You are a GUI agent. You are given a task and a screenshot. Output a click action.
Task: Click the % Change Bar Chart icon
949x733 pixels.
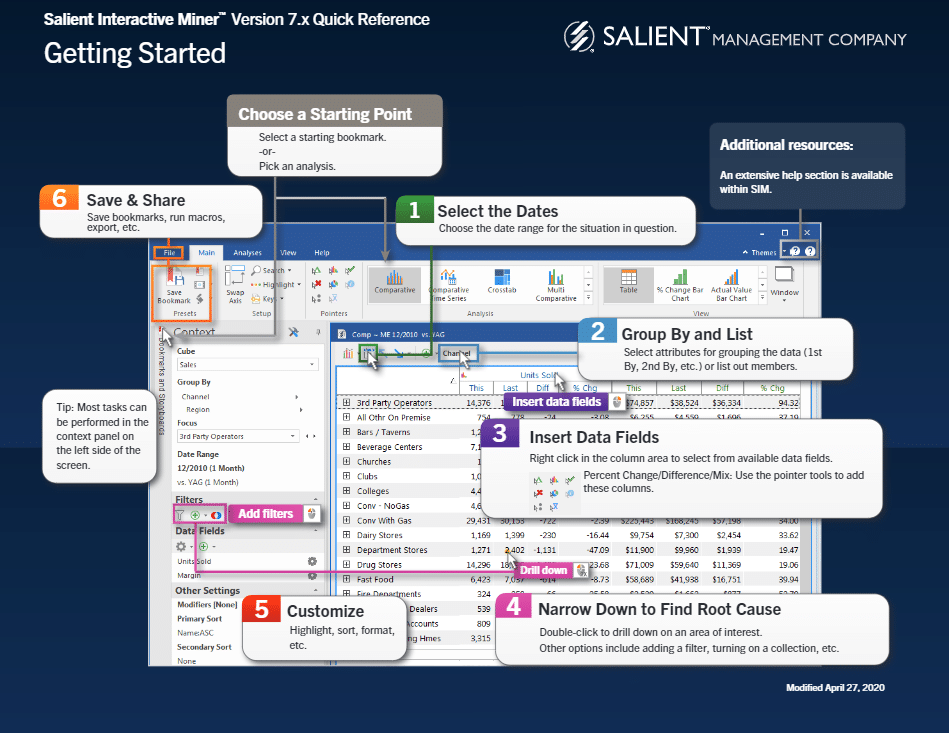[x=680, y=282]
